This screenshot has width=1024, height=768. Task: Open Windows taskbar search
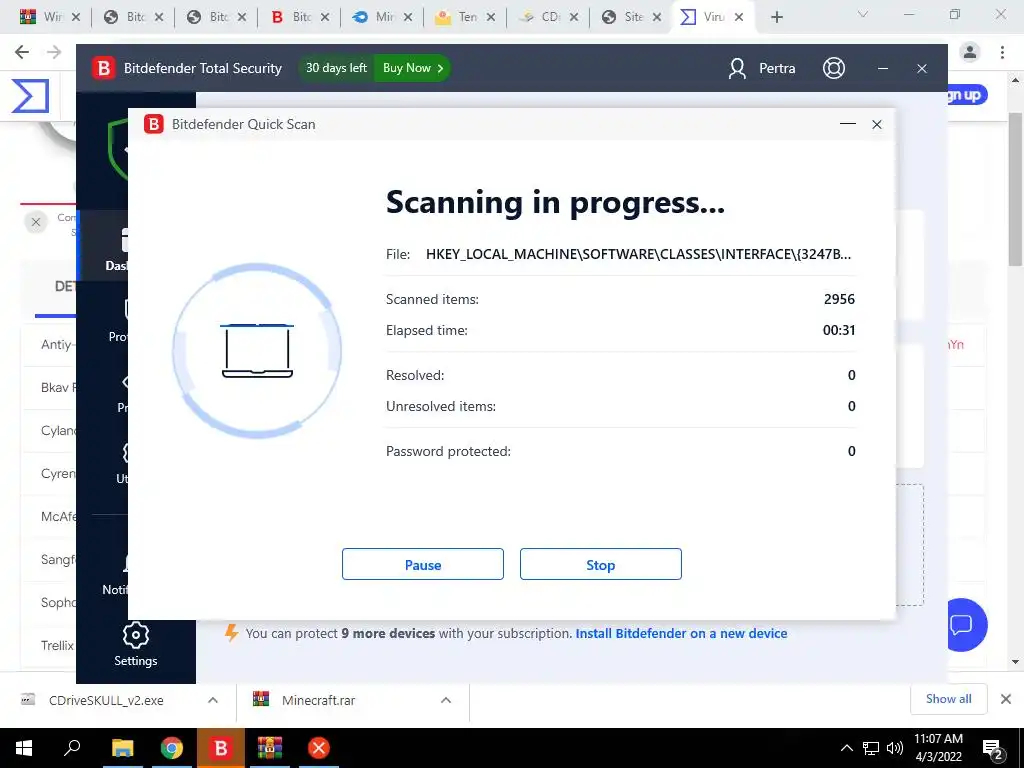click(x=72, y=748)
